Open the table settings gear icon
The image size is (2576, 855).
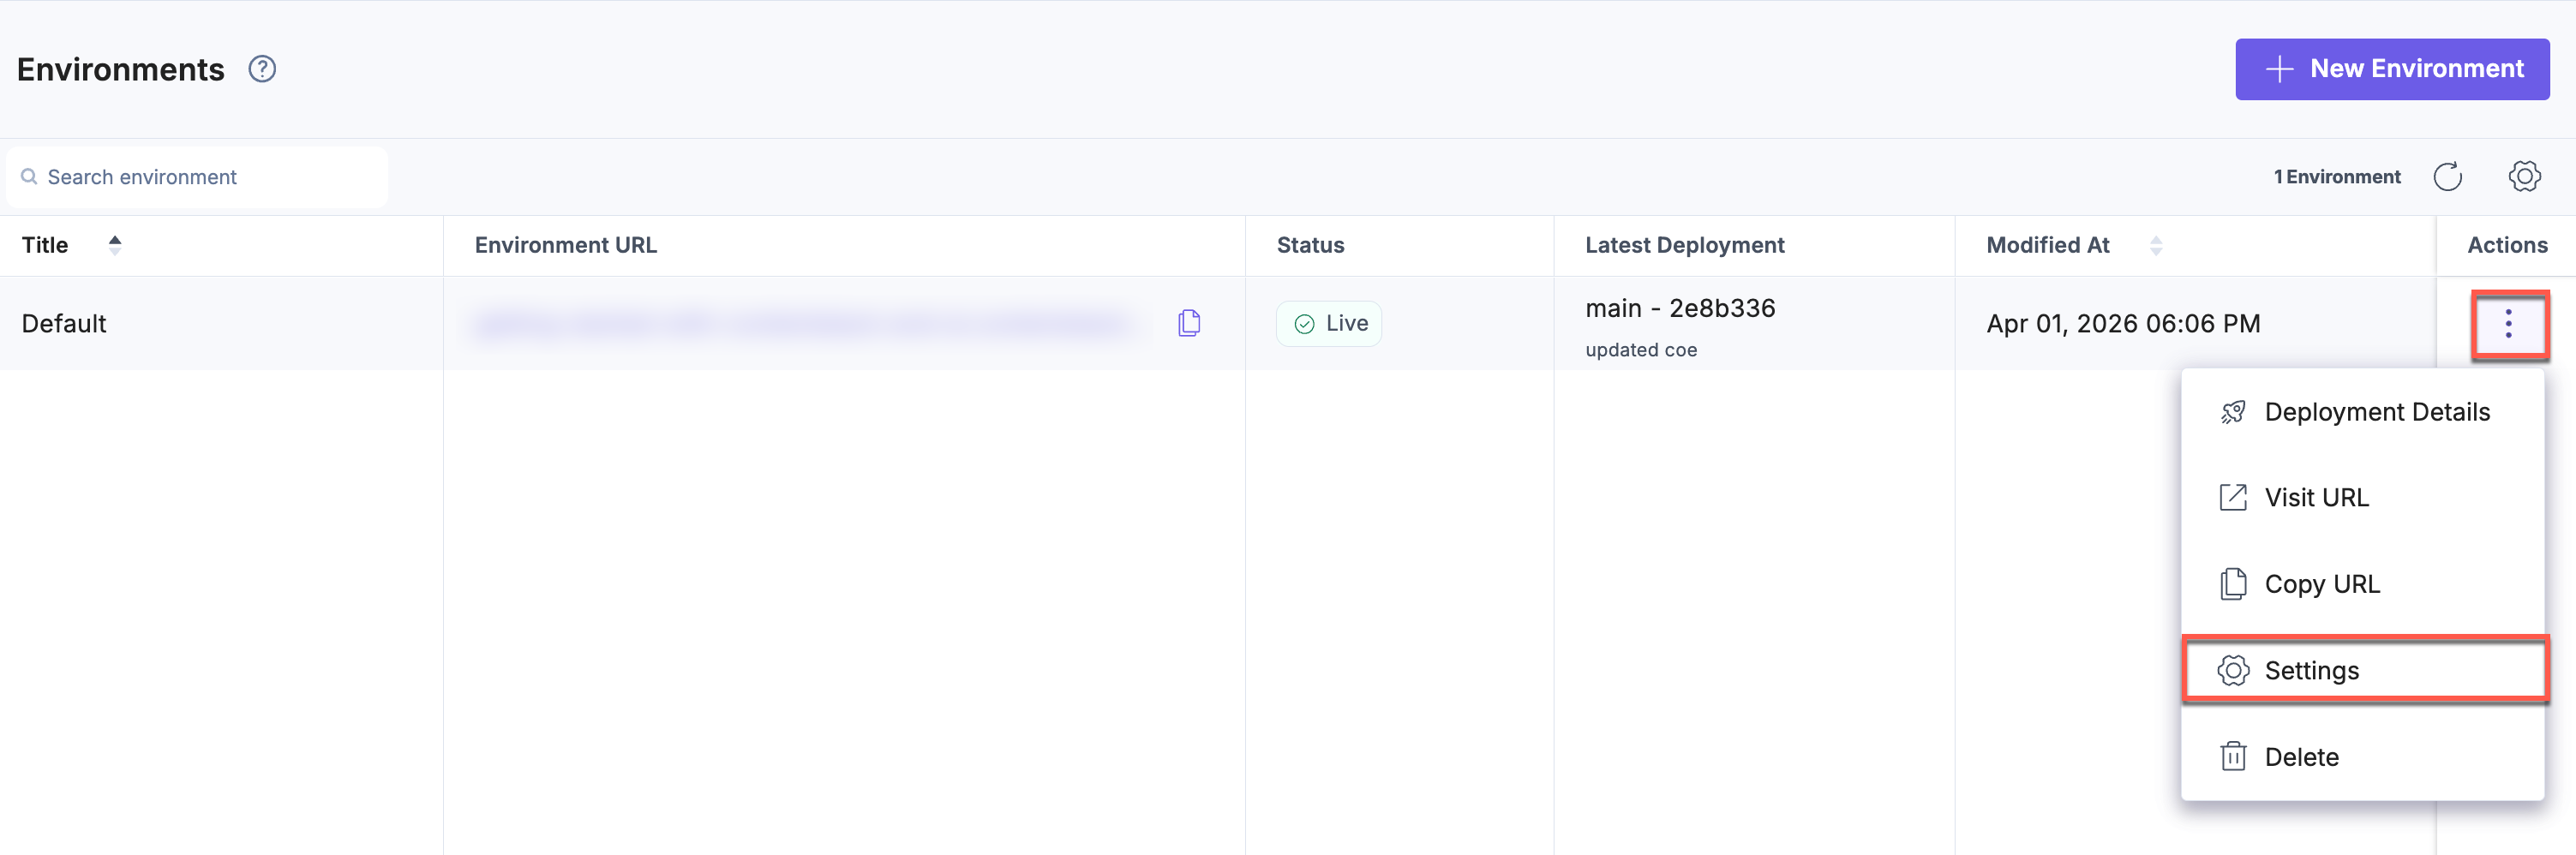[x=2524, y=176]
